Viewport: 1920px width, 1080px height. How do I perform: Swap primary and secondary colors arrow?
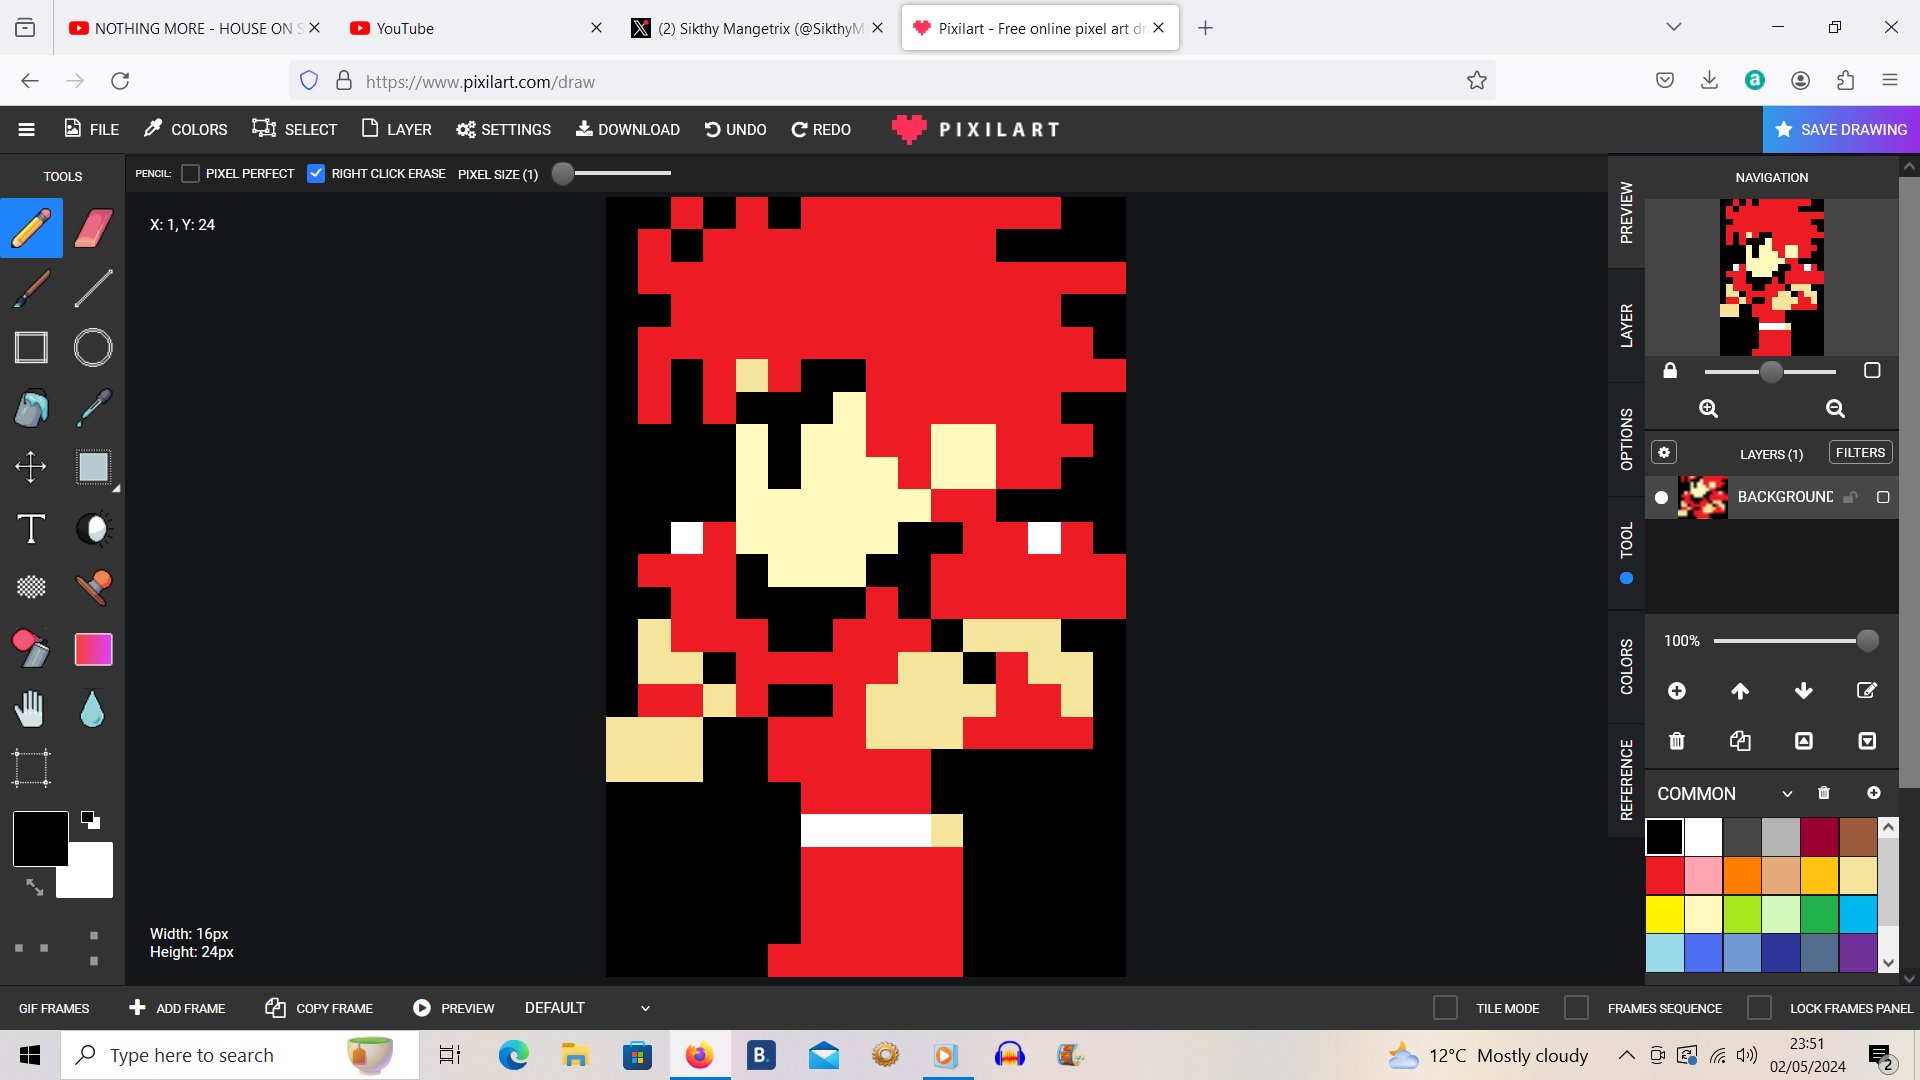[x=34, y=886]
